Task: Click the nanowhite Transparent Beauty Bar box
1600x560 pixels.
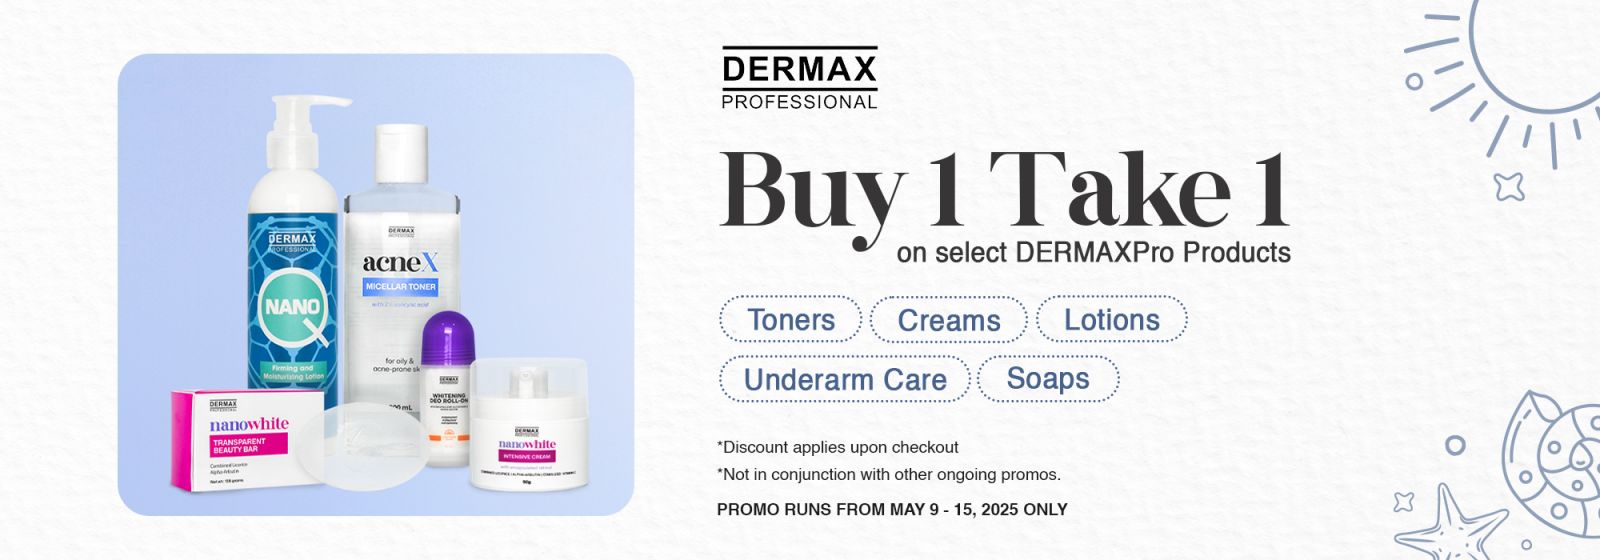Action: tap(248, 441)
